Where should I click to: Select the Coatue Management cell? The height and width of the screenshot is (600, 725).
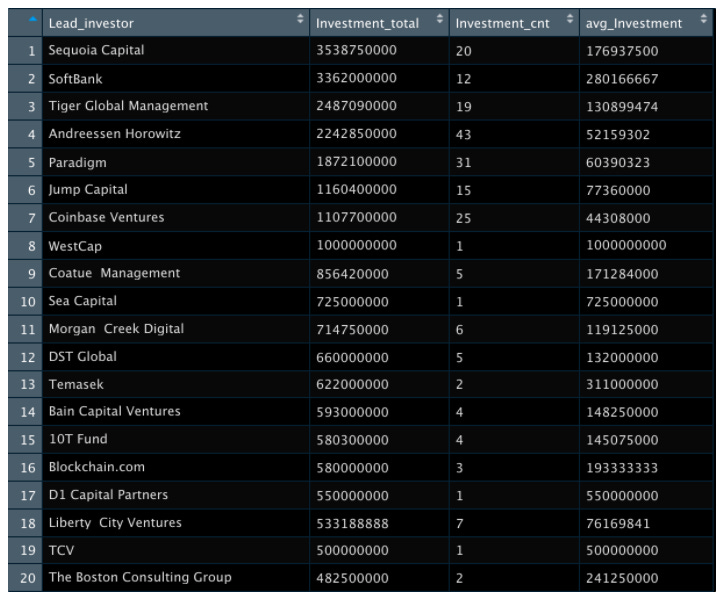(x=176, y=274)
